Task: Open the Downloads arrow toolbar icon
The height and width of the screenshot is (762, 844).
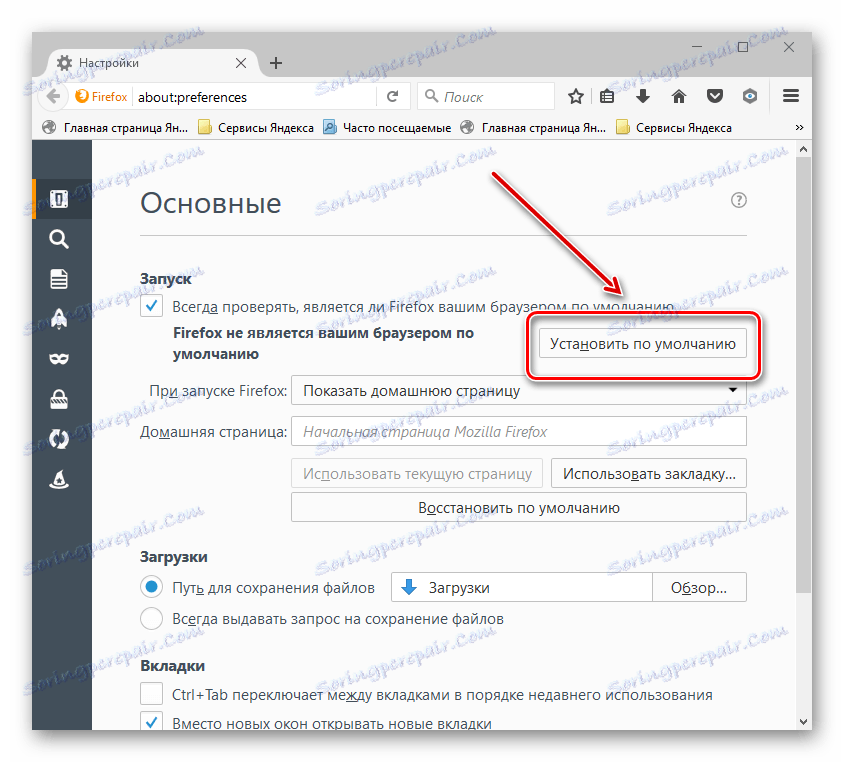Action: coord(643,97)
